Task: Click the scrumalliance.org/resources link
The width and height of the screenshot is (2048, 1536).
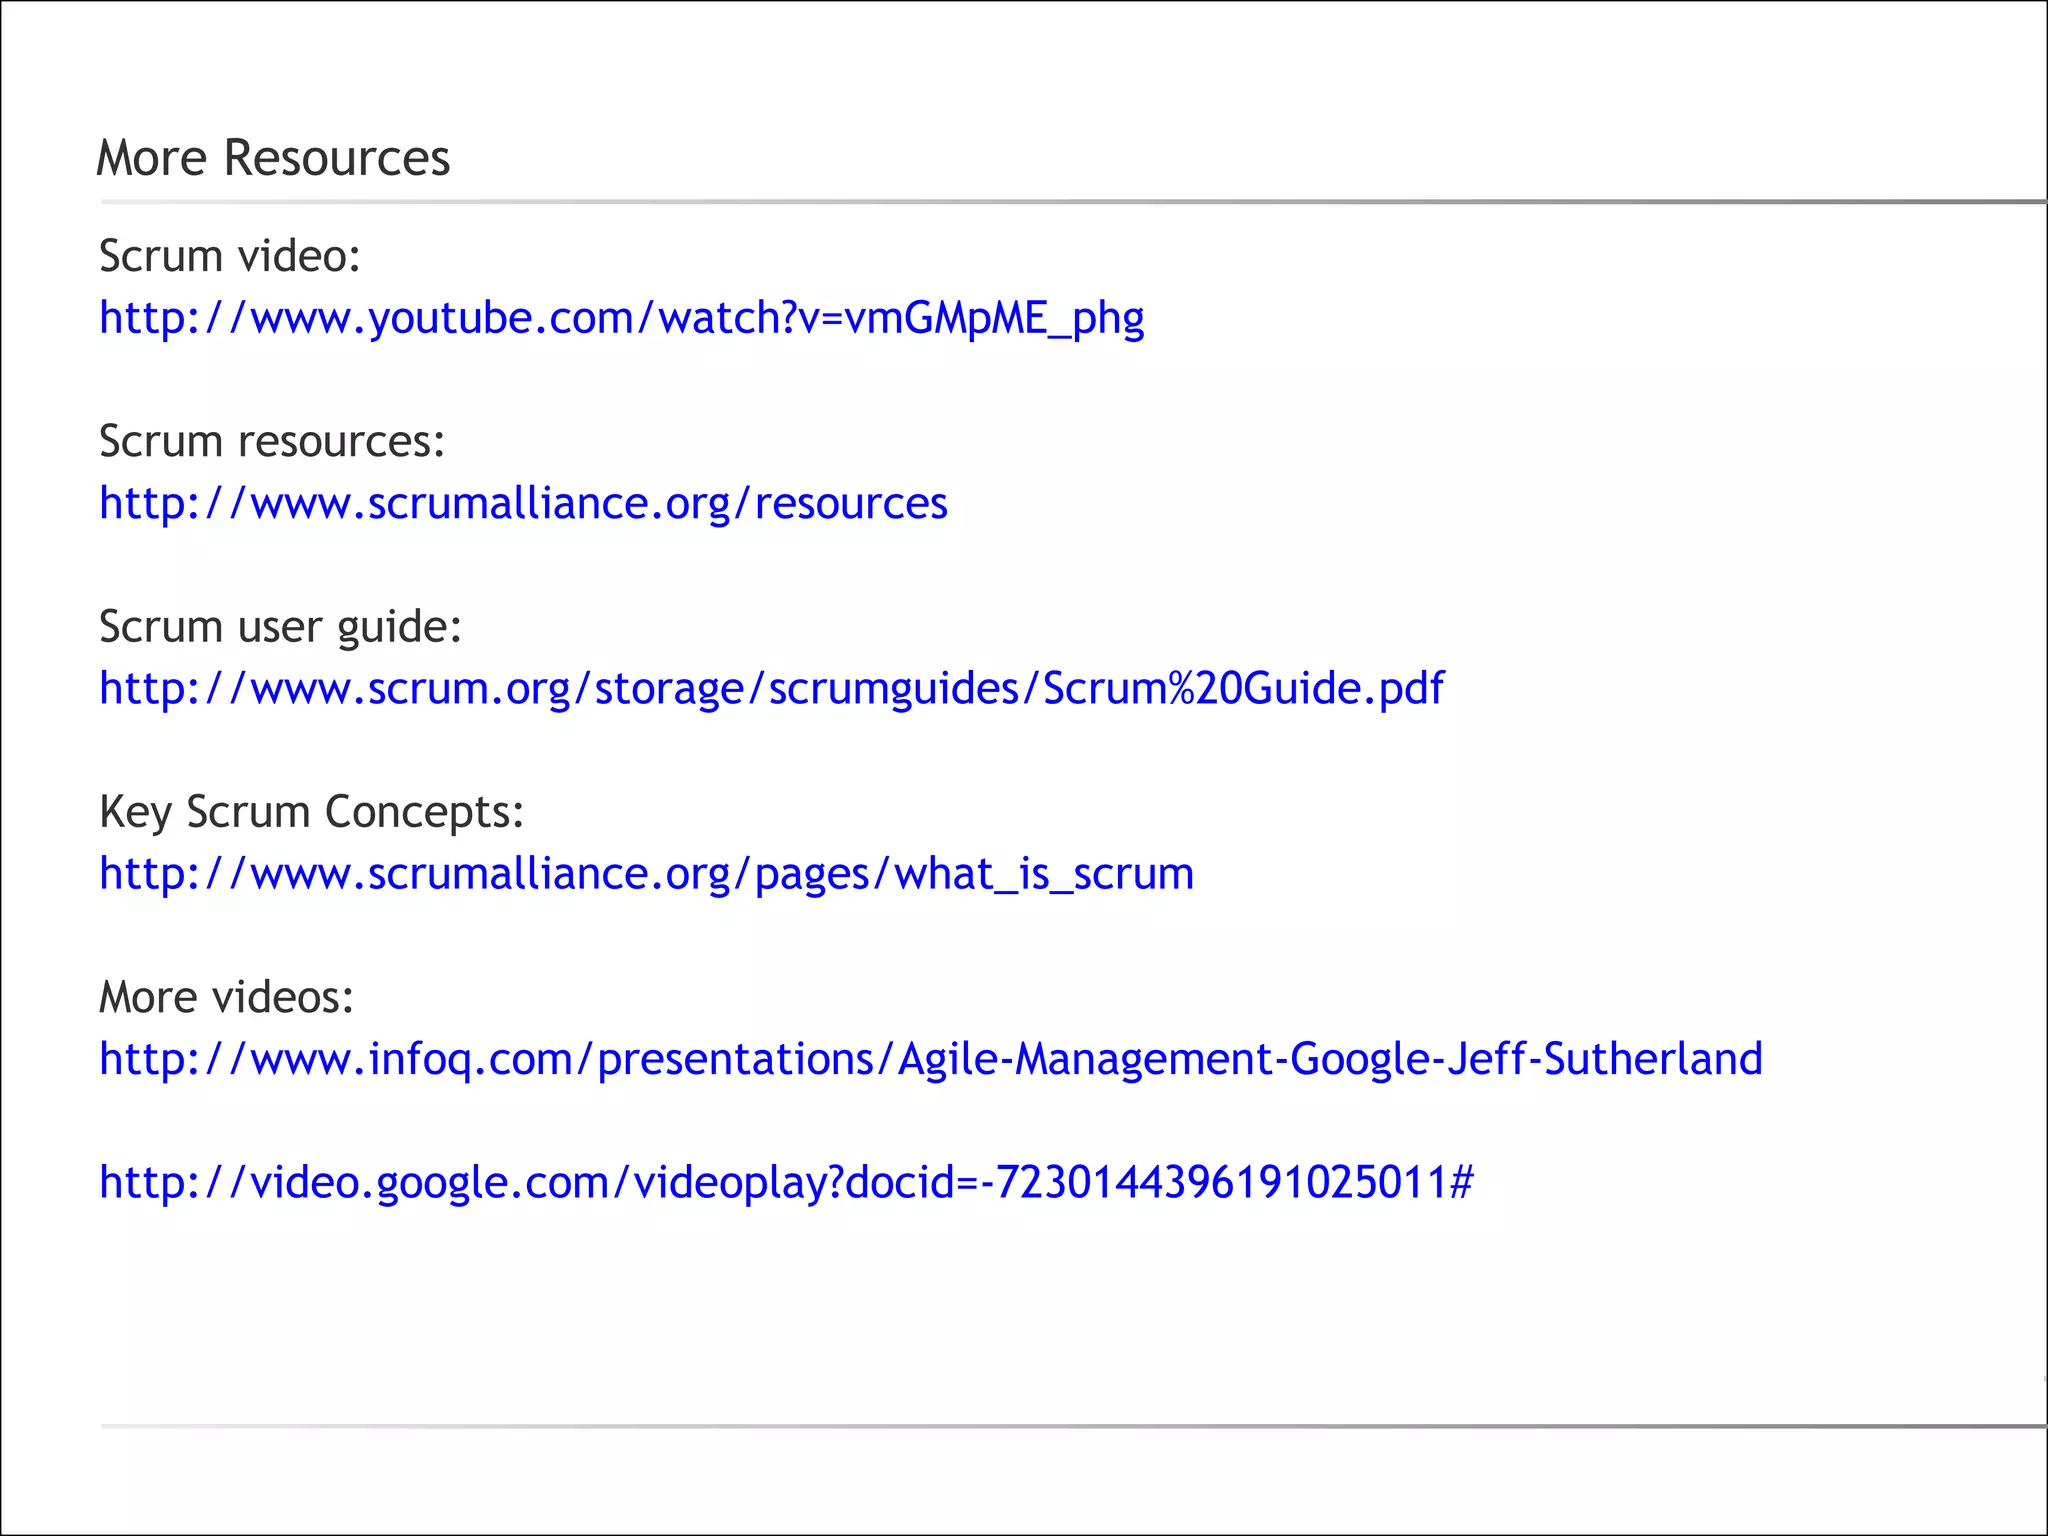Action: [522, 503]
